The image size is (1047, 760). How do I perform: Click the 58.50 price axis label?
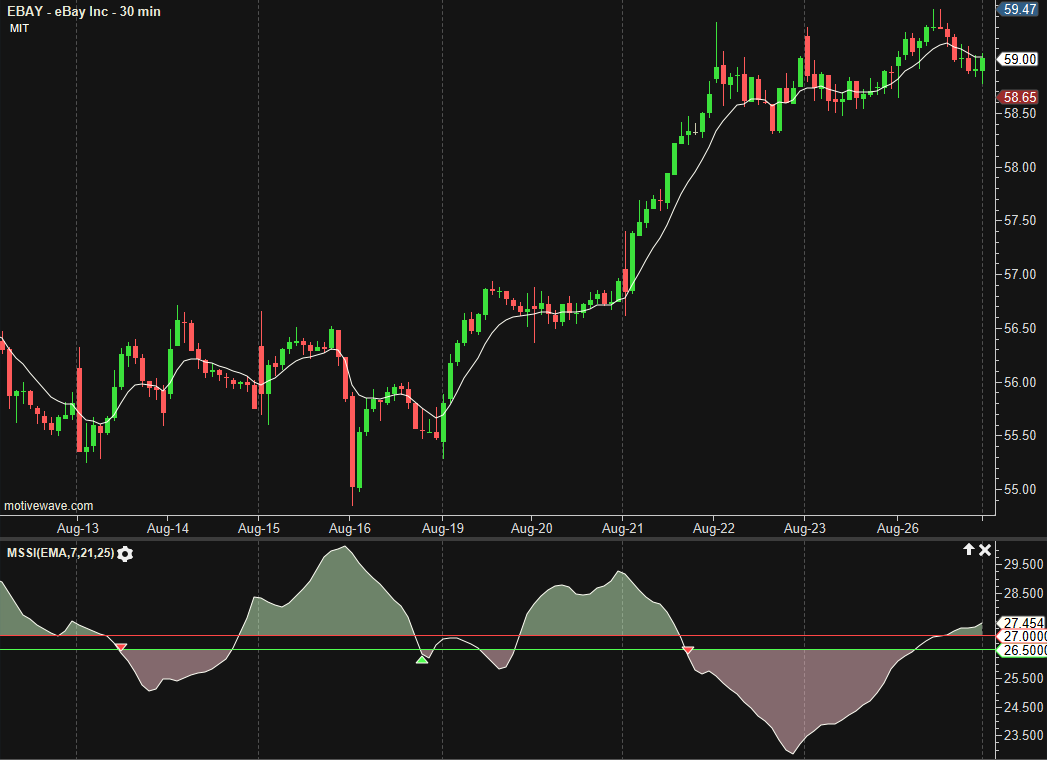click(x=1020, y=114)
